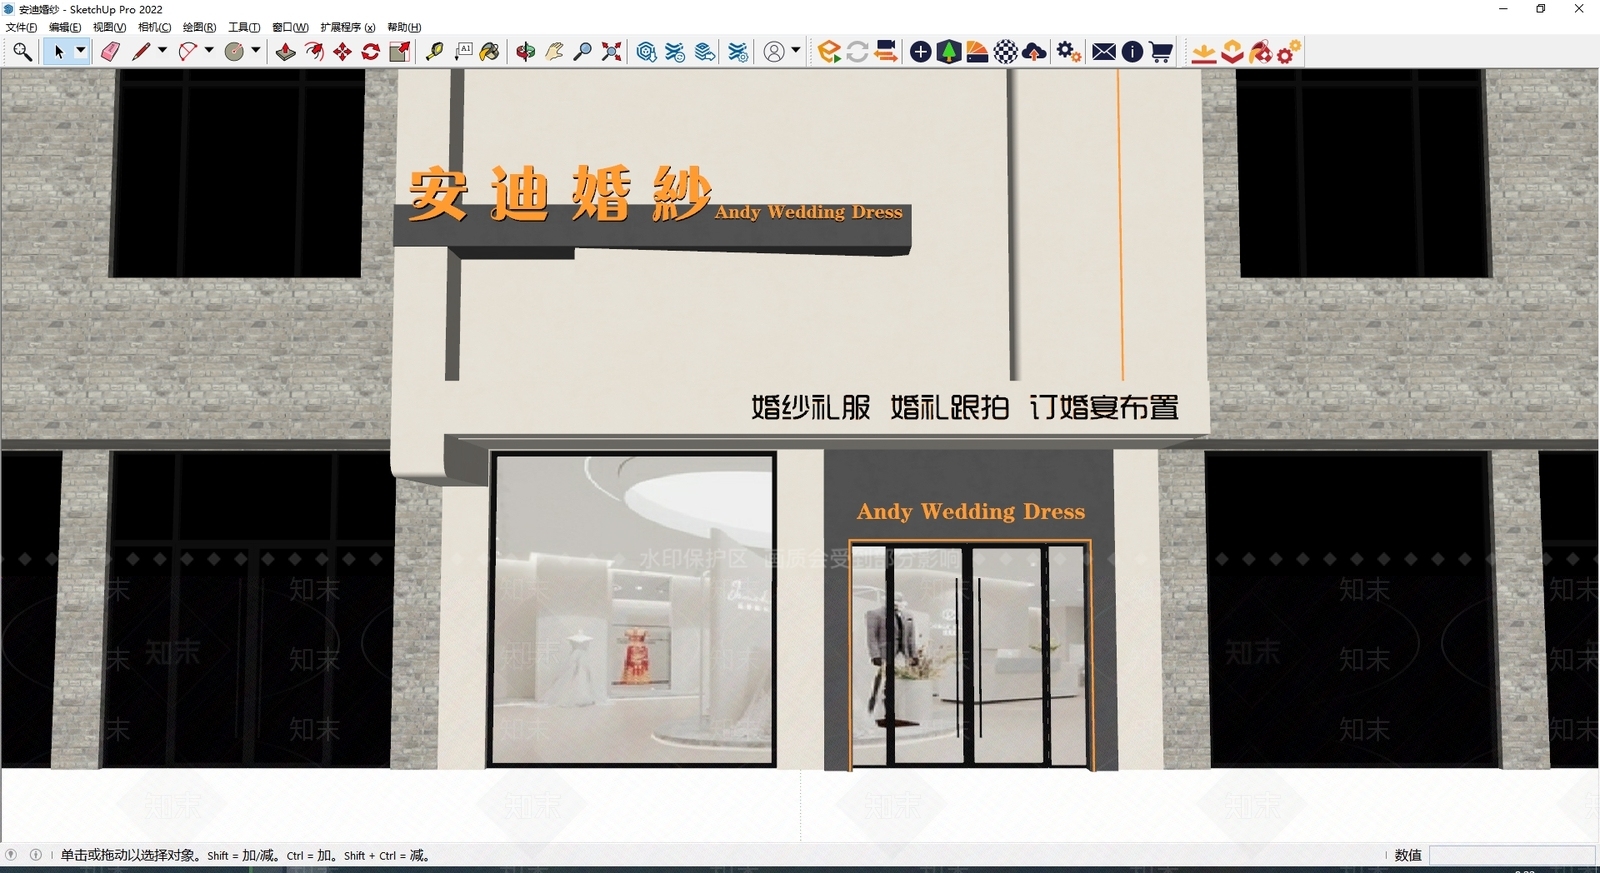Click the status bar geolocation icon
The height and width of the screenshot is (873, 1600).
tap(11, 855)
